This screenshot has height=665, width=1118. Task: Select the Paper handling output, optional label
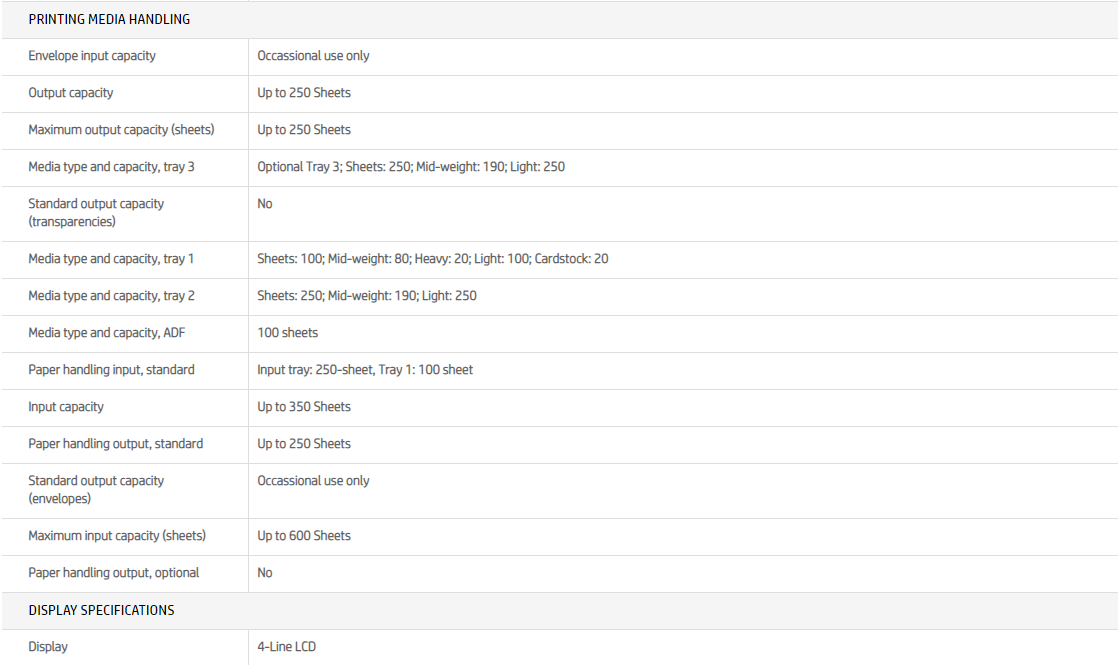[x=113, y=573]
